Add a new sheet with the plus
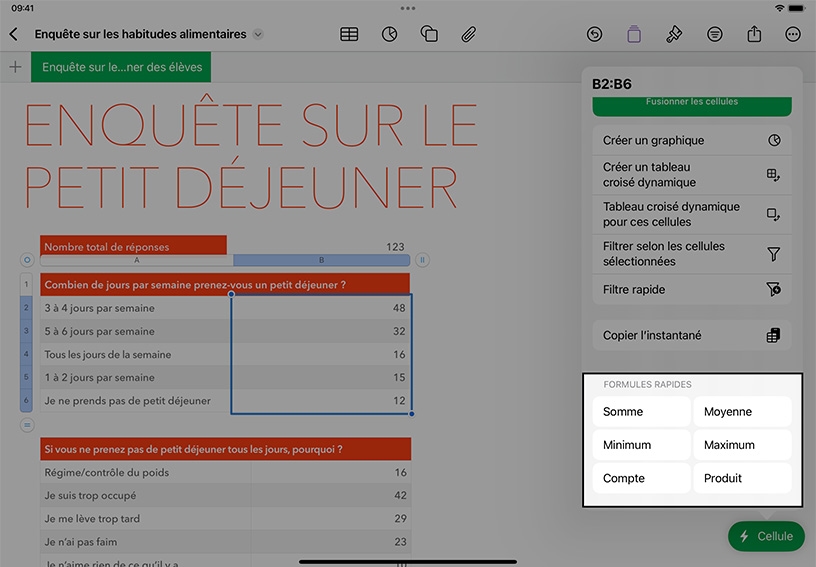 16,67
